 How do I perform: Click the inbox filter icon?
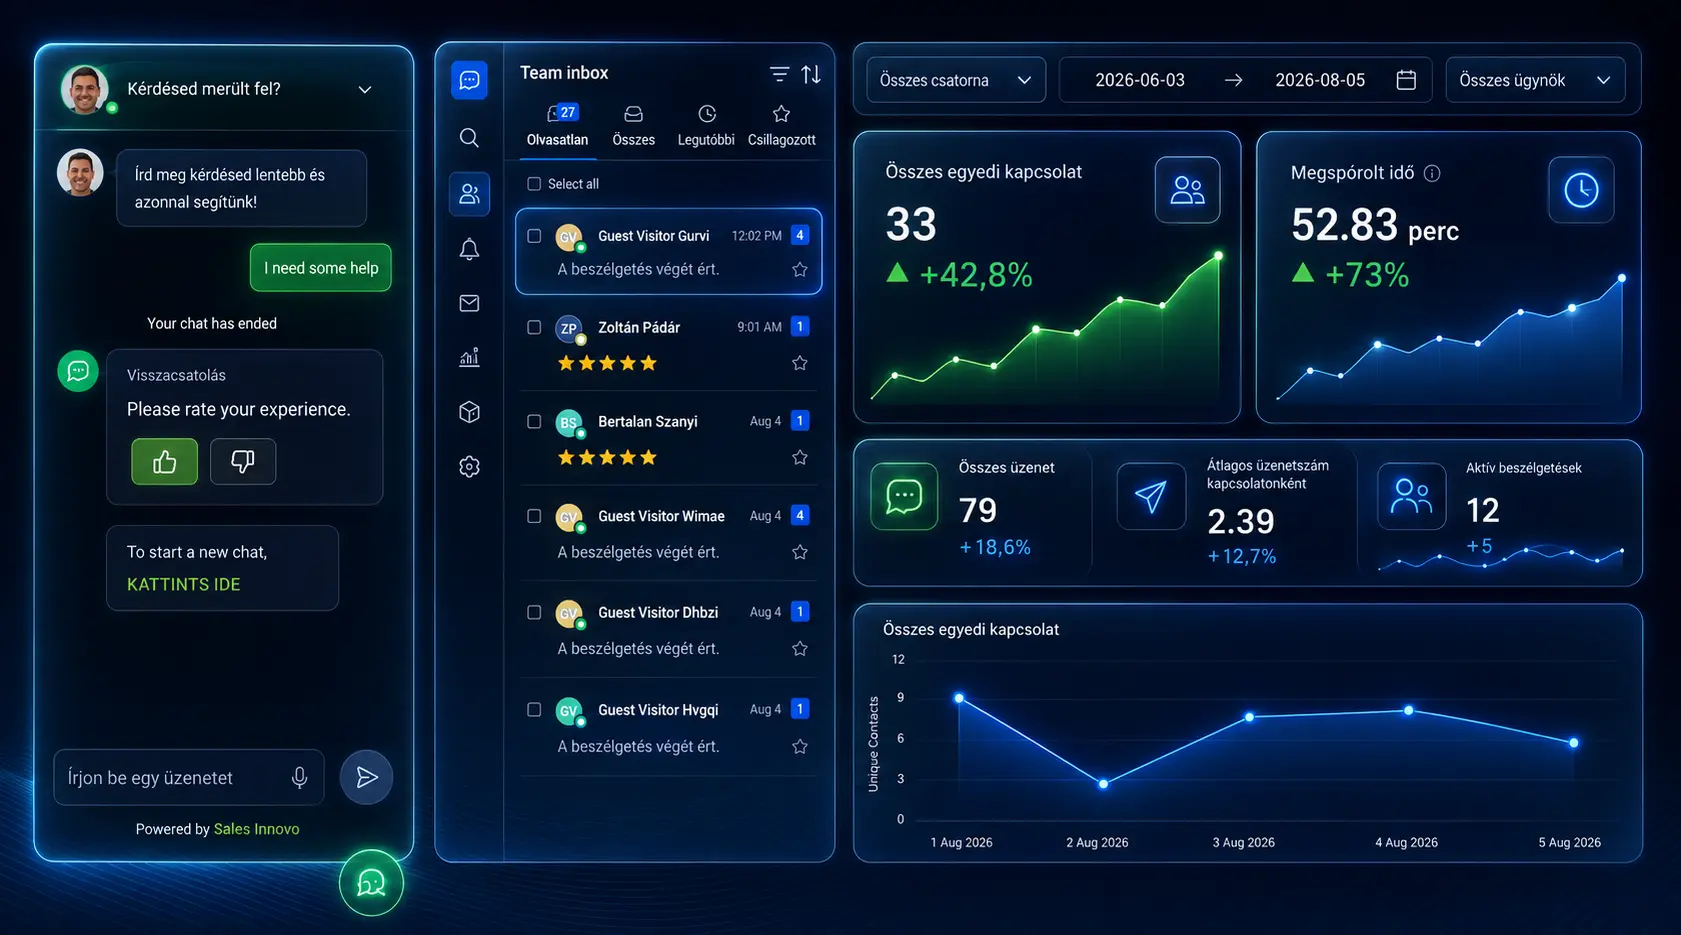point(779,74)
